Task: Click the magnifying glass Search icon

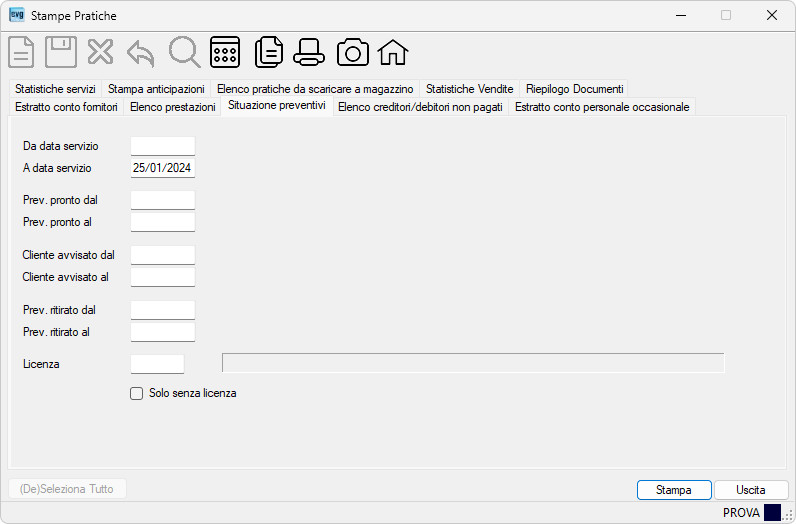Action: coord(184,52)
